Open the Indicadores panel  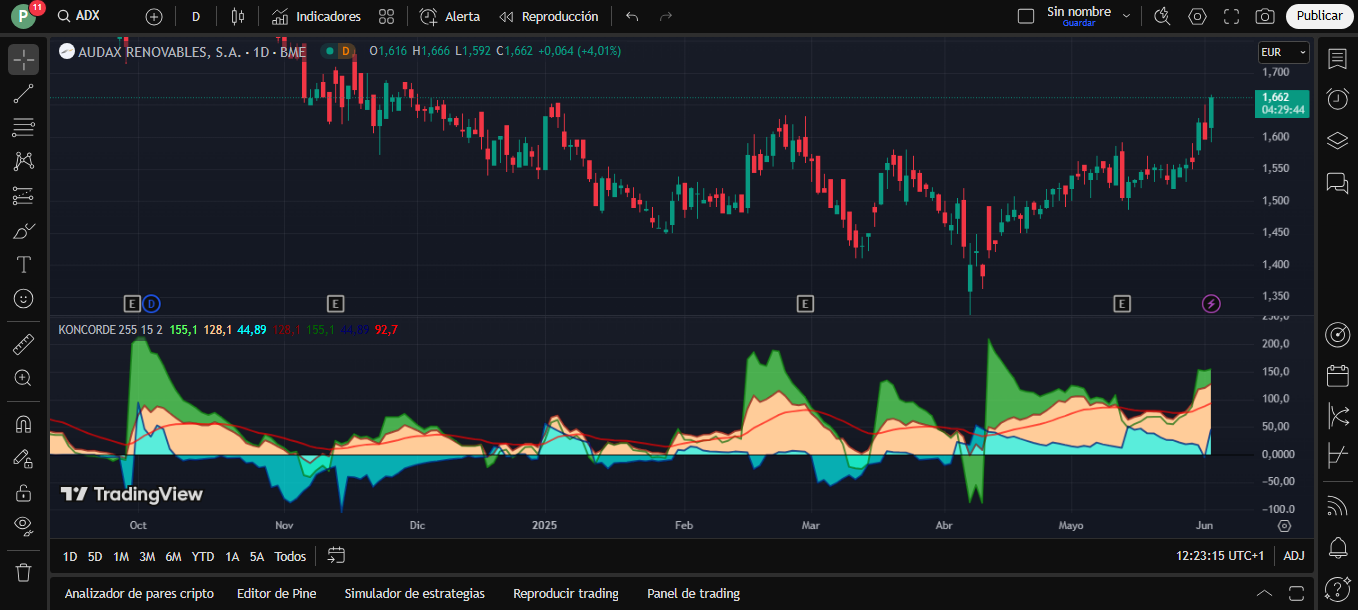point(316,16)
